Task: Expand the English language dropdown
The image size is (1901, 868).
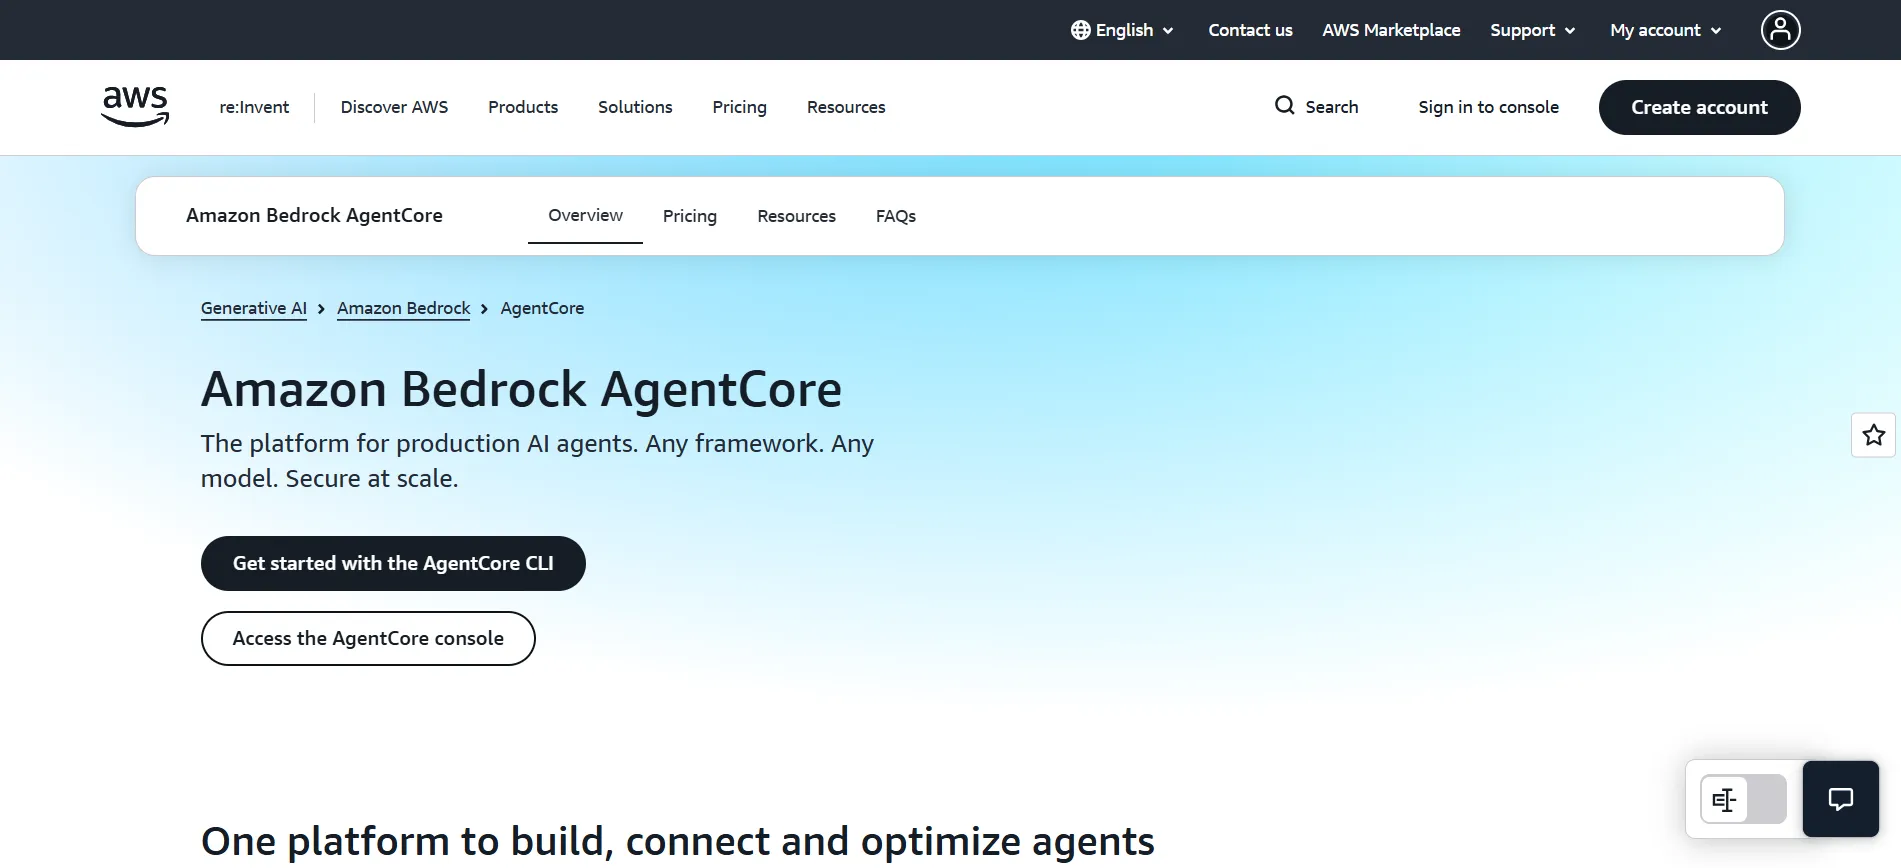Action: (x=1122, y=30)
